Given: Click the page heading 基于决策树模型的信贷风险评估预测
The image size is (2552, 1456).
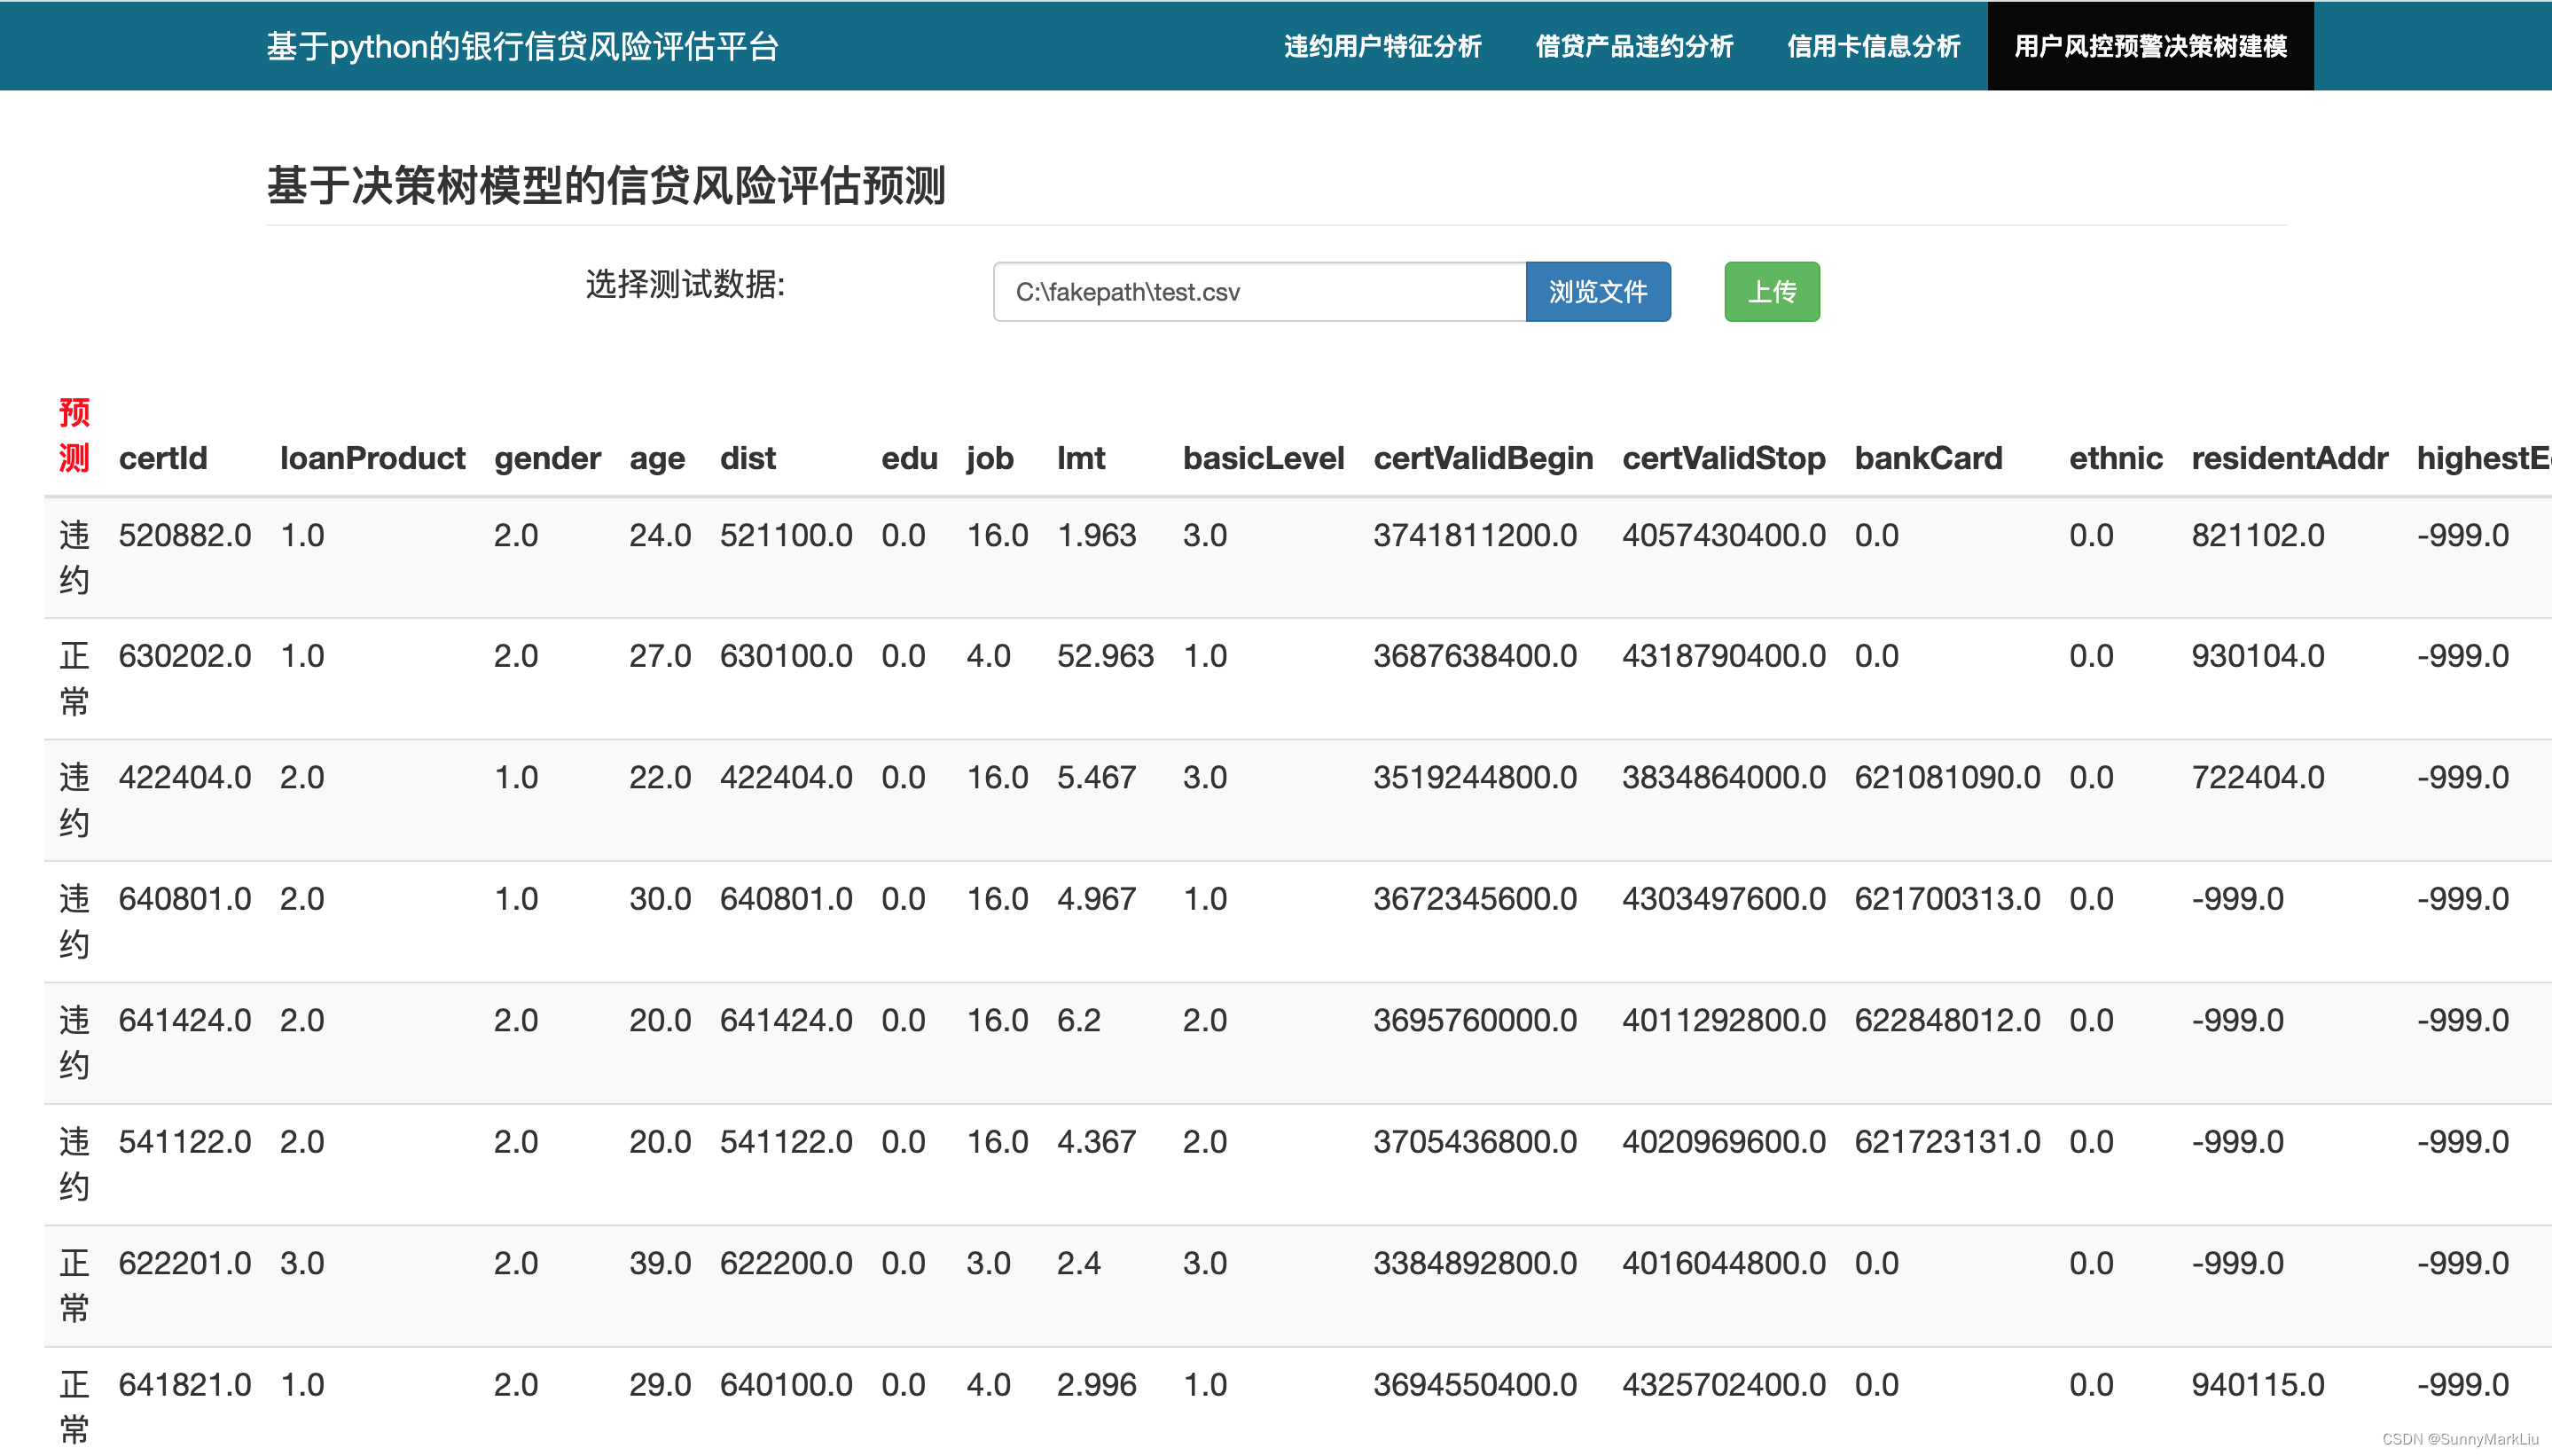Looking at the screenshot, I should 605,186.
